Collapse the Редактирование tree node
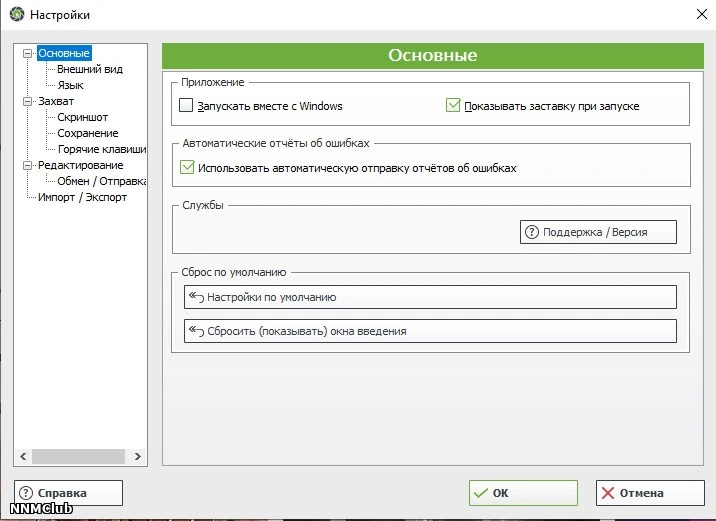This screenshot has width=716, height=521. [x=27, y=165]
